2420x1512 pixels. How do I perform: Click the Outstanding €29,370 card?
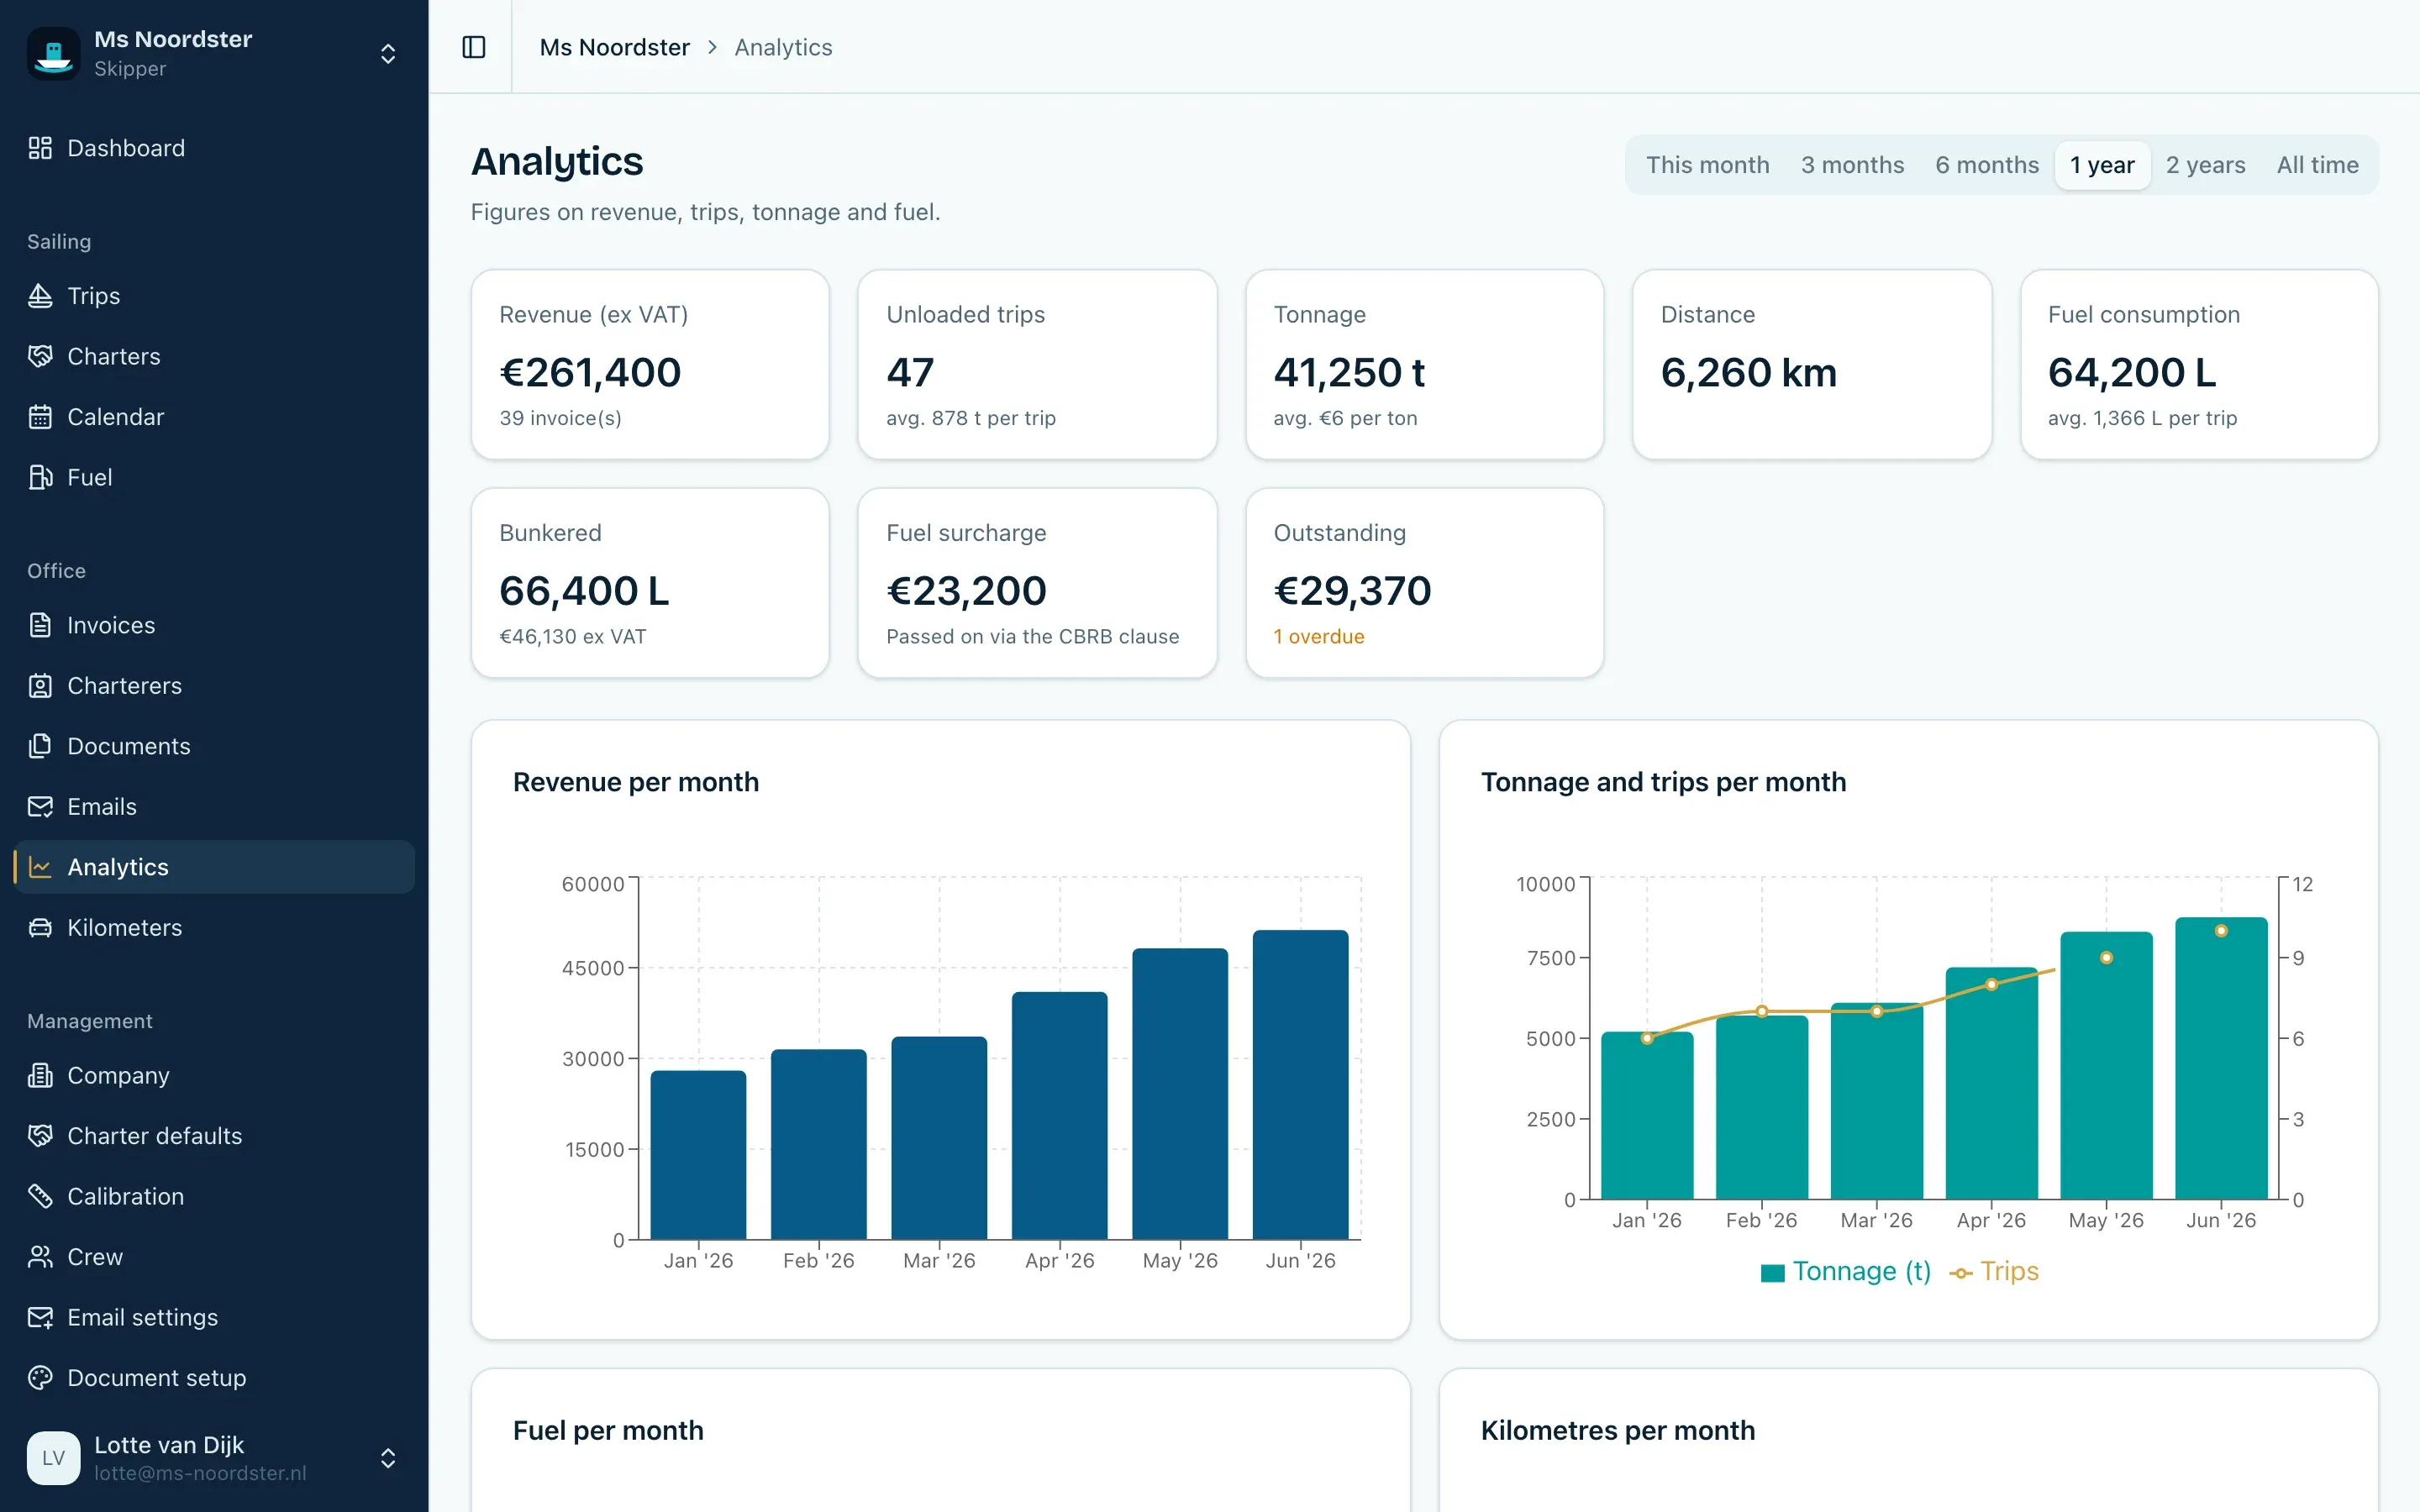[x=1424, y=583]
